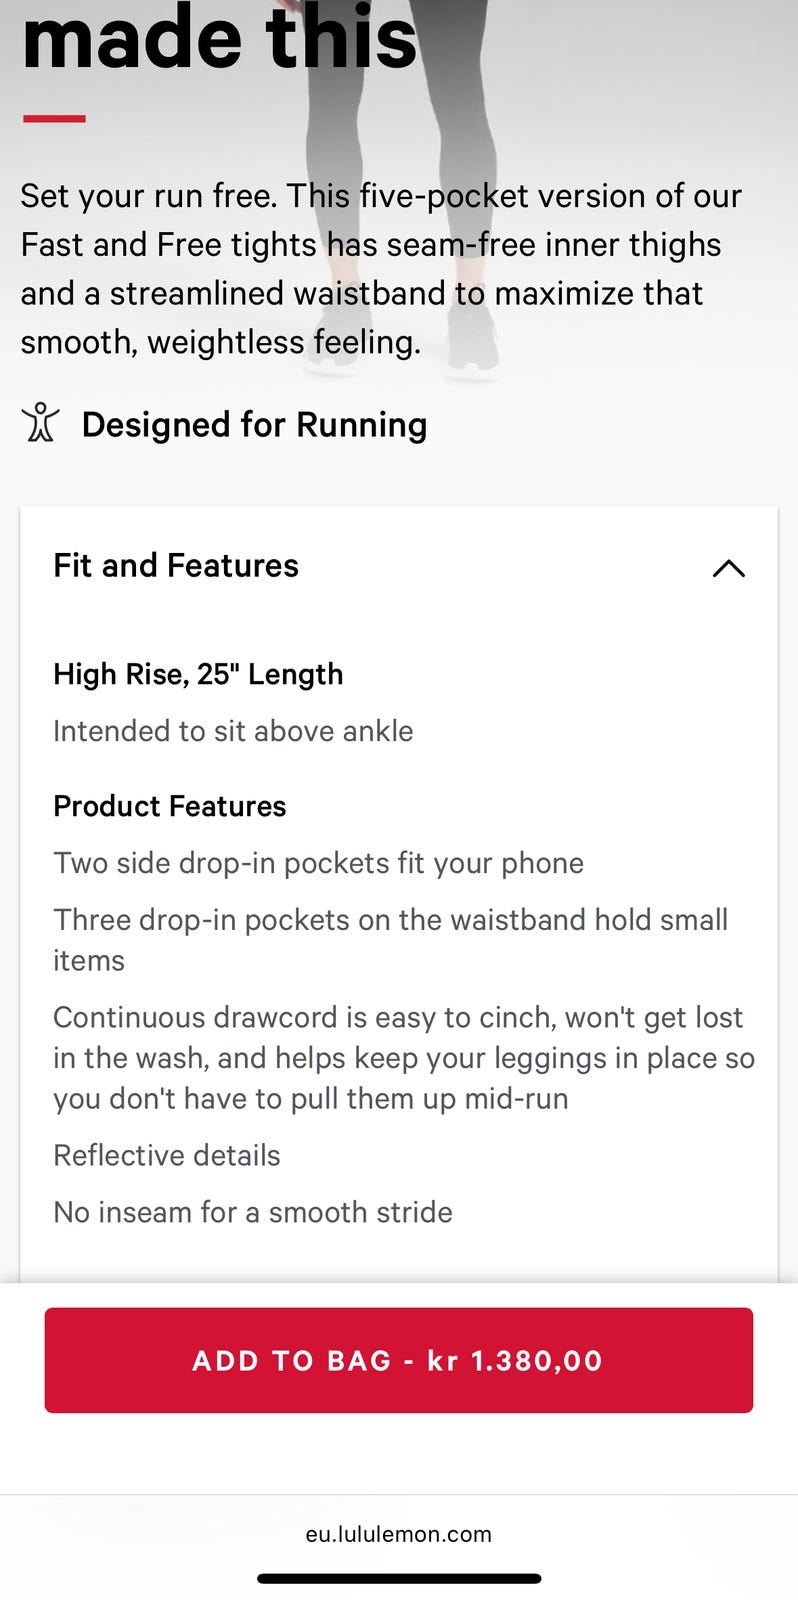Click the running figure icon
Screen dimensions: 798x1600
[x=40, y=423]
